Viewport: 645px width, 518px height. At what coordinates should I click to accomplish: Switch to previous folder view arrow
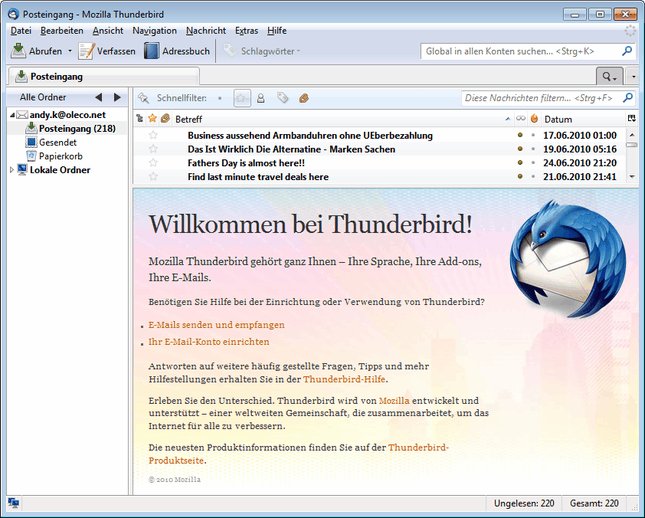[x=98, y=98]
